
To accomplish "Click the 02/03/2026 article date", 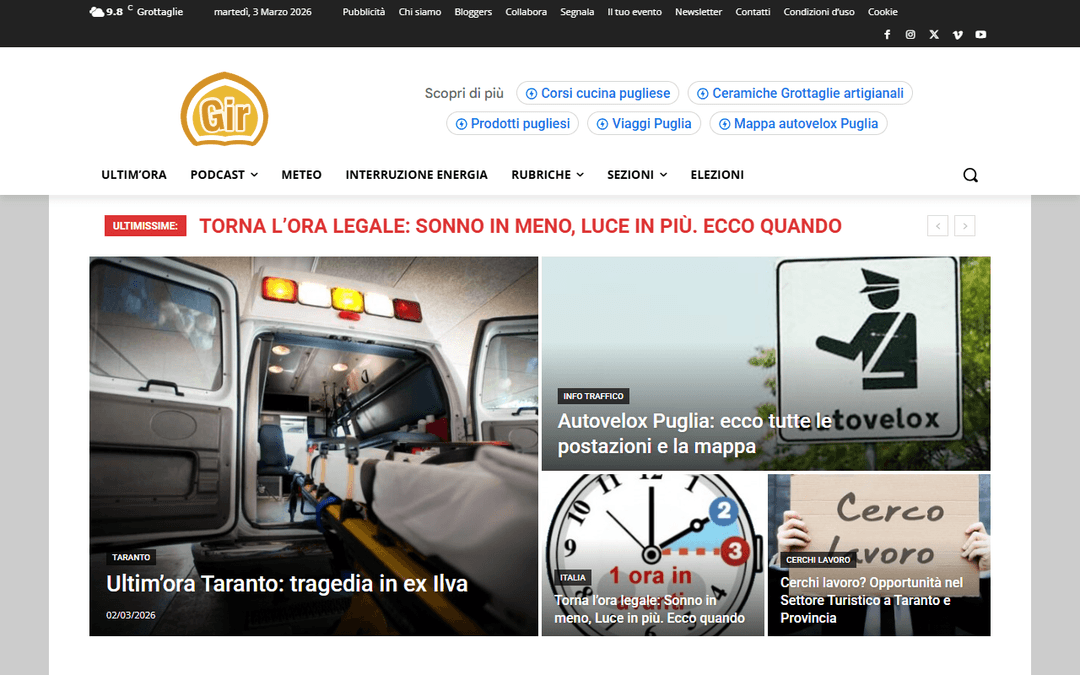I will point(131,615).
